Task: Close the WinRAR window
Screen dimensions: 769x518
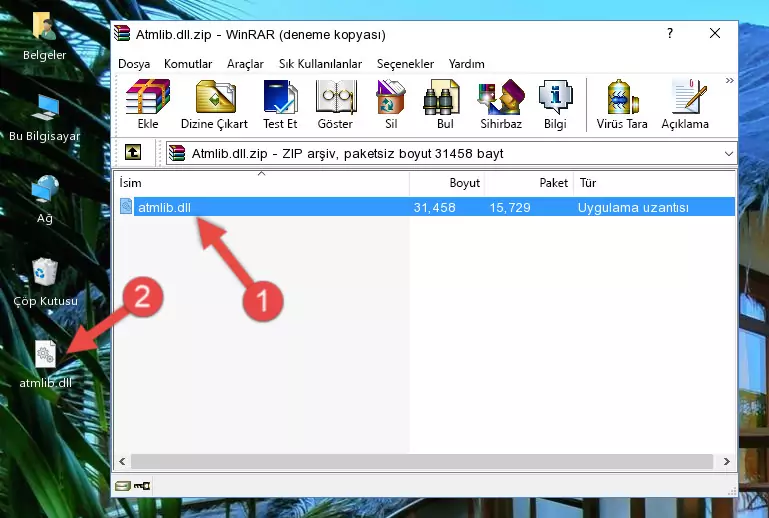Action: [715, 33]
